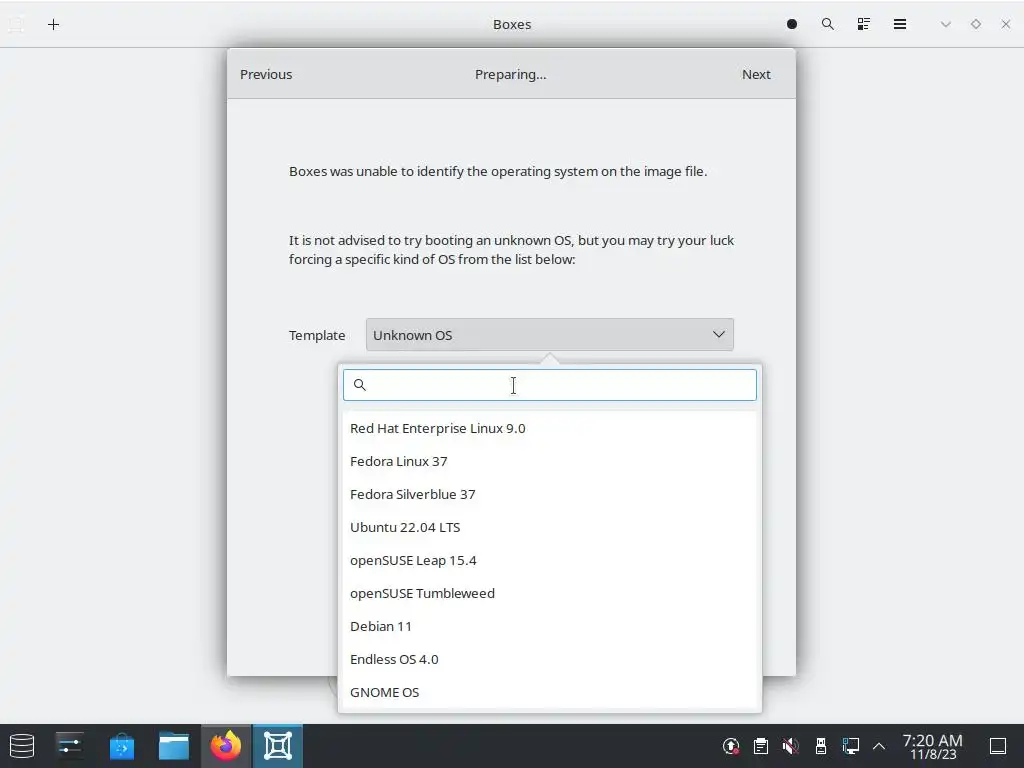Screen dimensions: 1024x768
Task: Switch to list view icon in header
Action: tap(863, 24)
